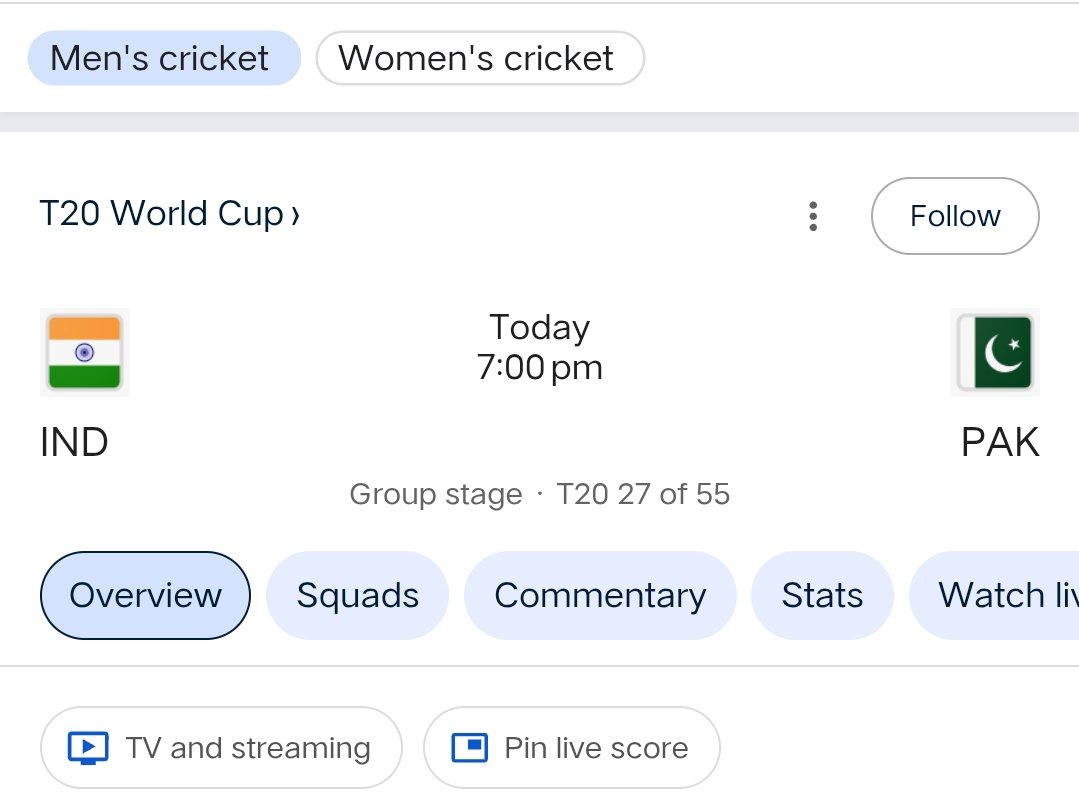Click the India flag icon
The height and width of the screenshot is (805, 1079).
tap(85, 352)
